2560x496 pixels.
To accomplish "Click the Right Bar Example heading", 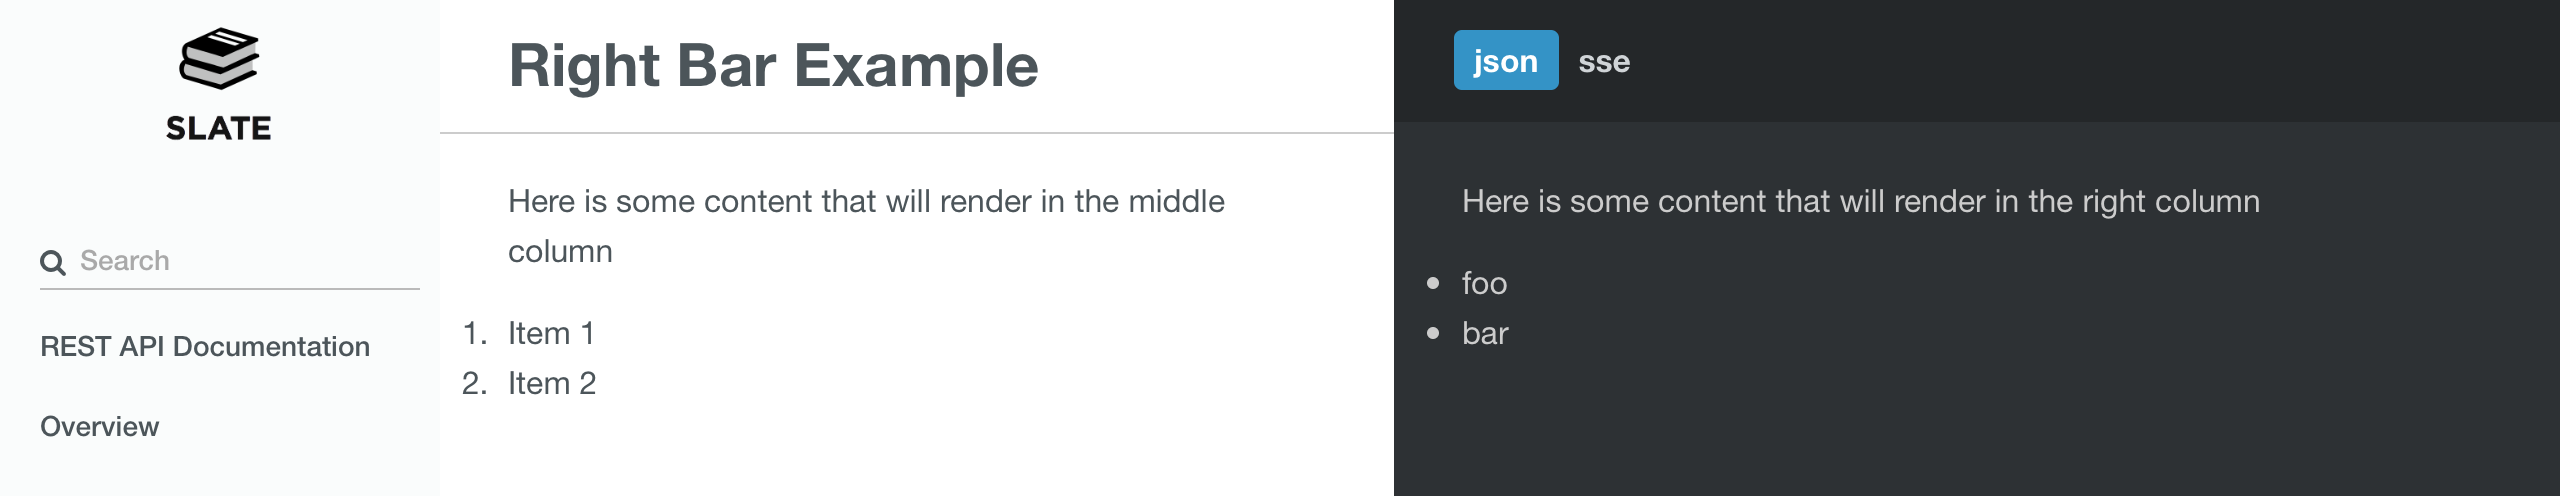I will click(x=773, y=66).
